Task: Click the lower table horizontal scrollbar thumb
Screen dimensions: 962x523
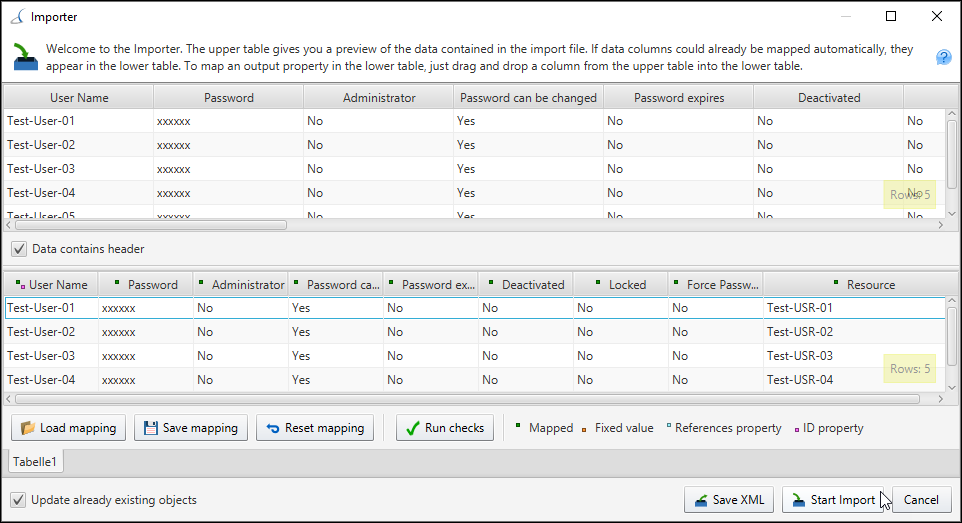Action: point(468,399)
